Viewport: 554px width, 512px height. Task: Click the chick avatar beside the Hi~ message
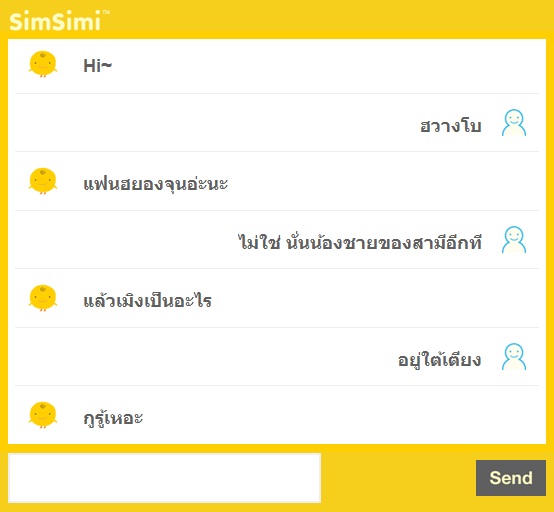[x=43, y=64]
